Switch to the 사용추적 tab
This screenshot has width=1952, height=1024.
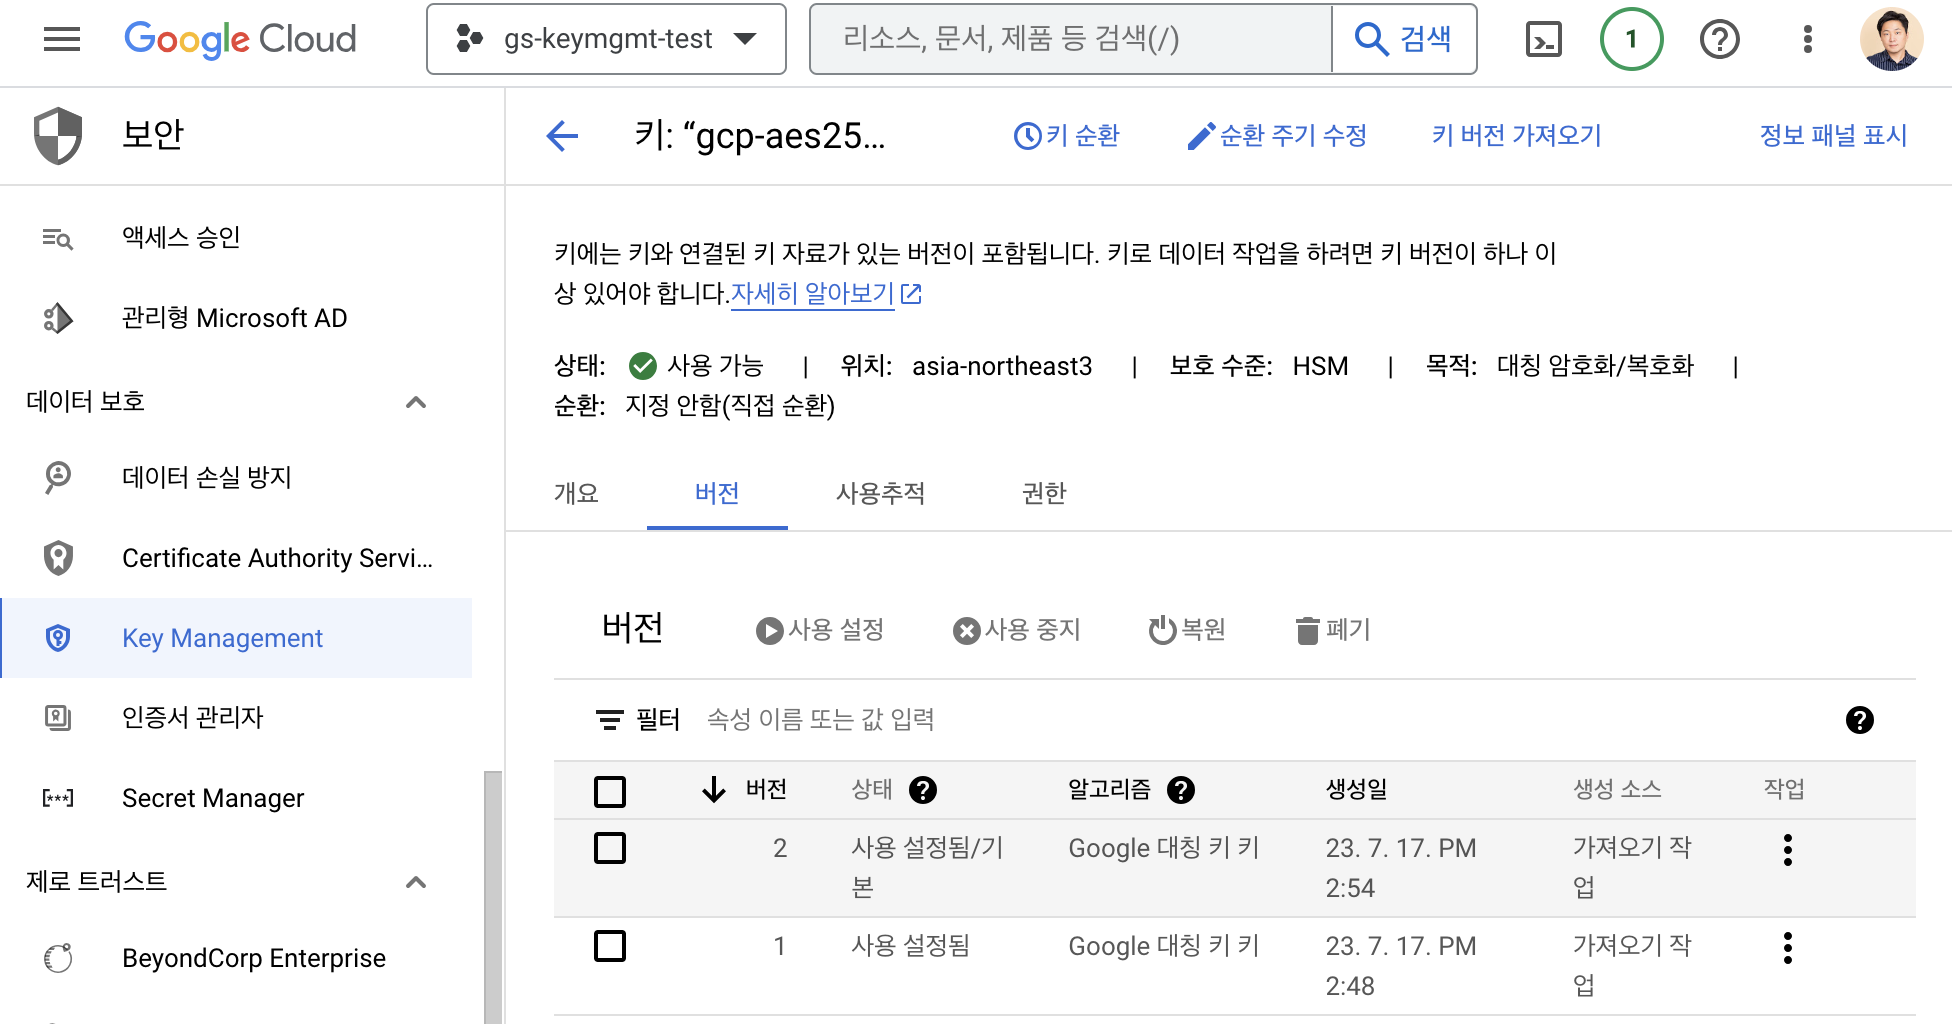[881, 494]
